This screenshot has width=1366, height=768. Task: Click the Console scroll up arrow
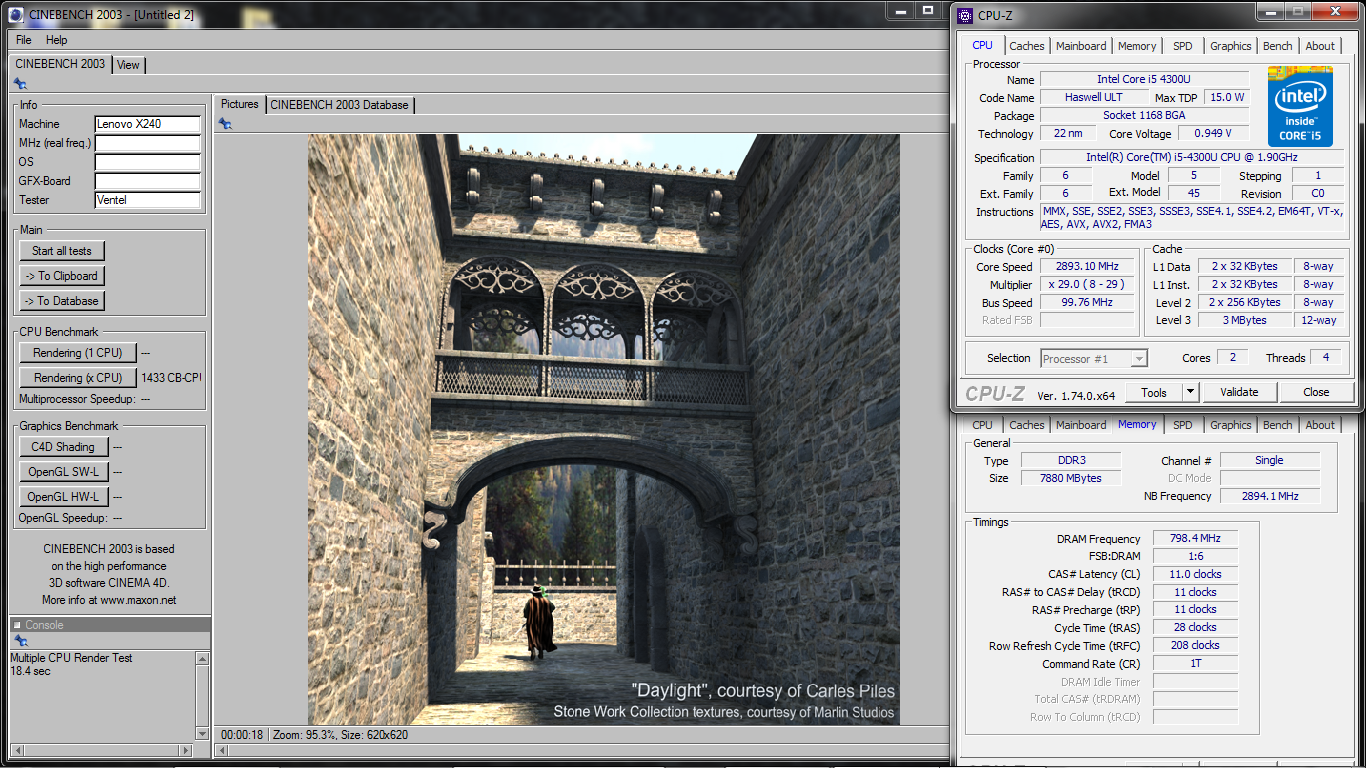(x=203, y=659)
